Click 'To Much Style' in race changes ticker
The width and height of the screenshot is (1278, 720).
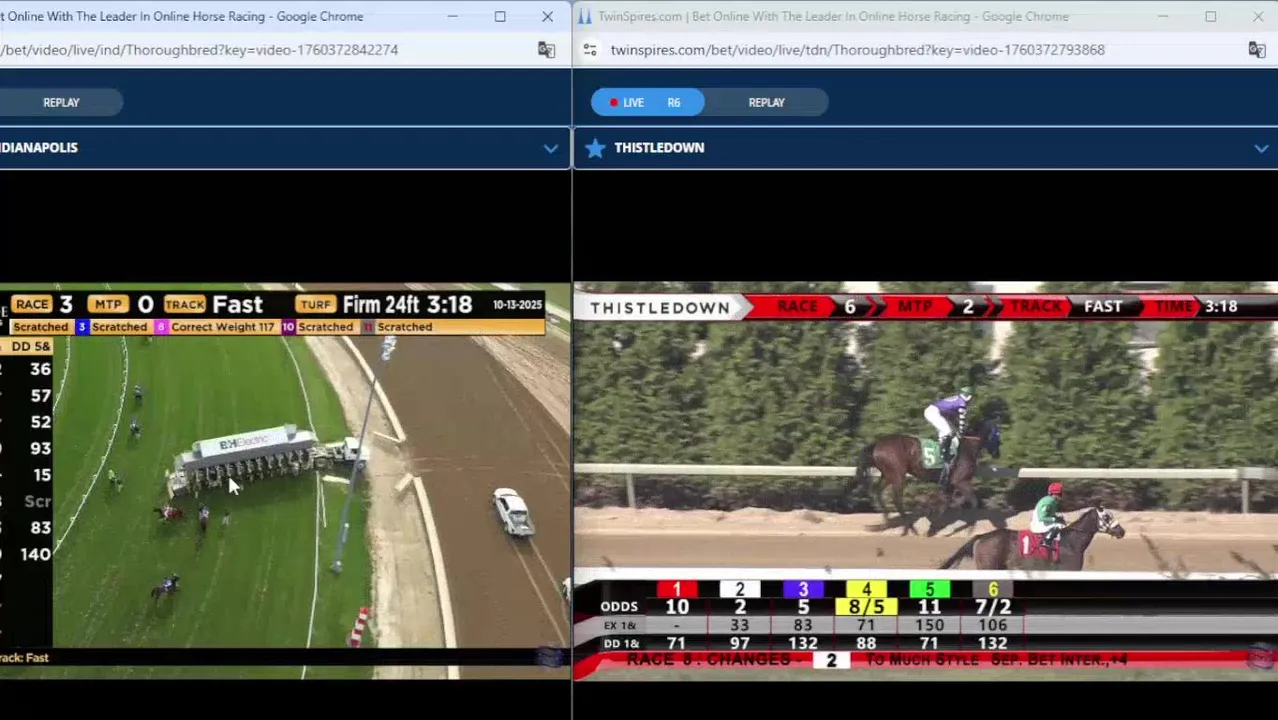pyautogui.click(x=924, y=661)
